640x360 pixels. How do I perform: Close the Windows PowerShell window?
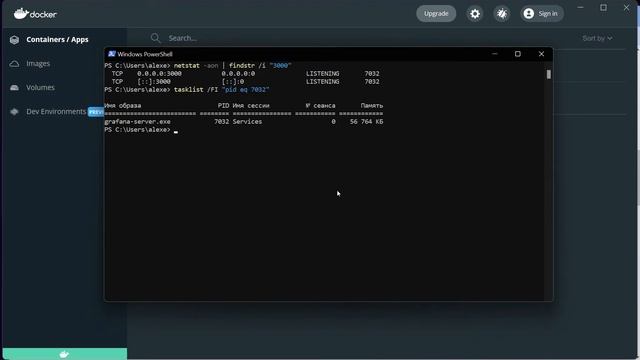(541, 54)
